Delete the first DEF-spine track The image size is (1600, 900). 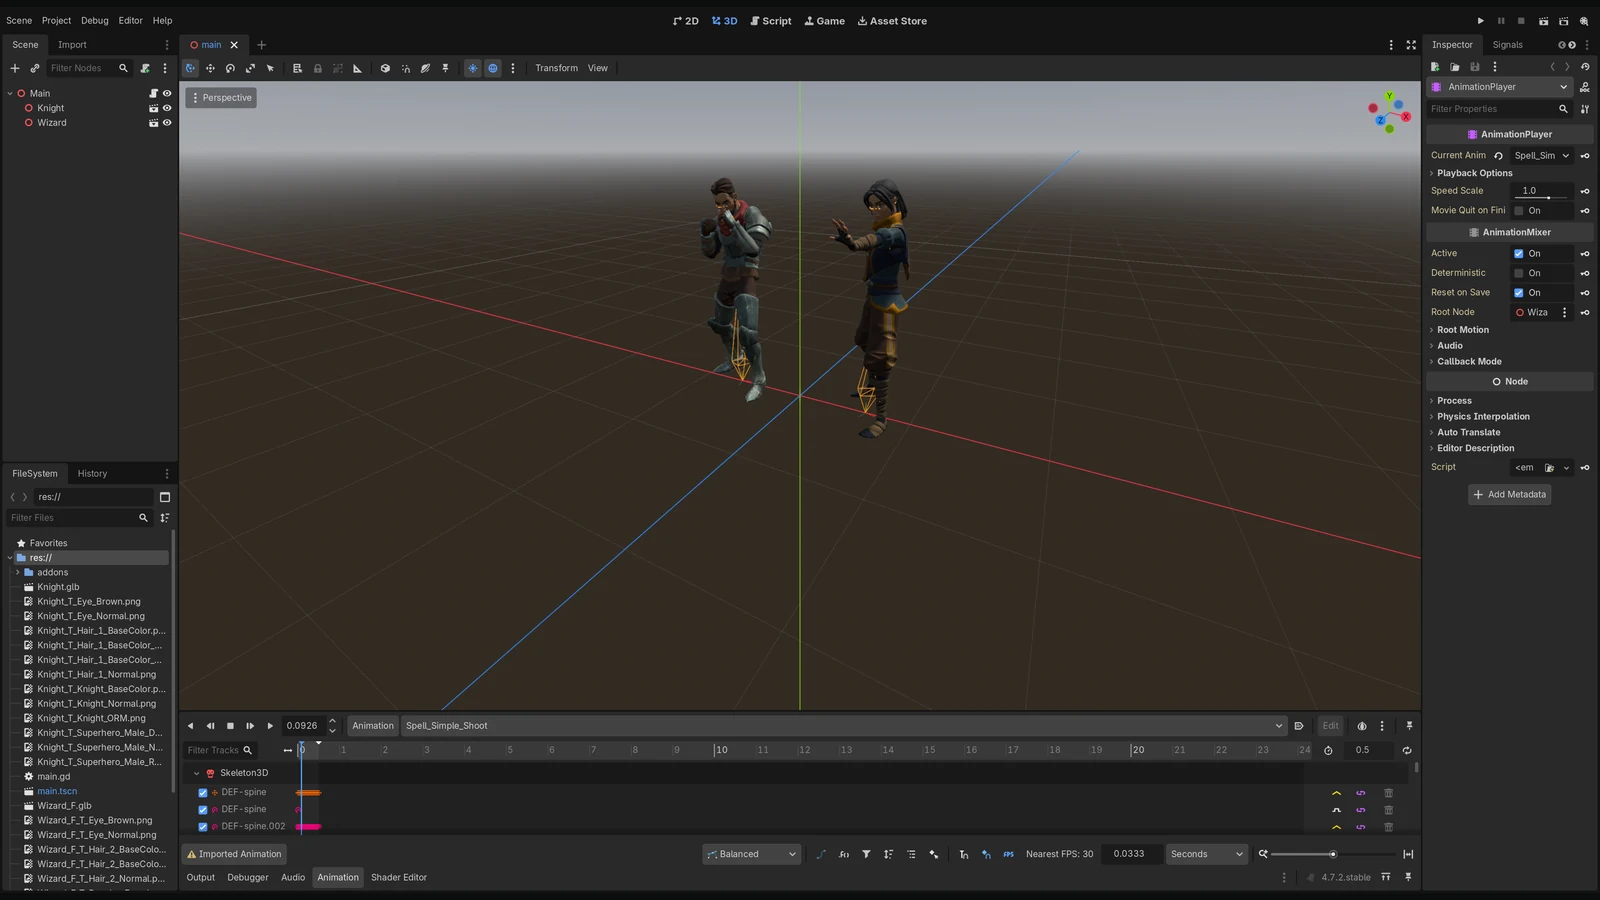1388,793
